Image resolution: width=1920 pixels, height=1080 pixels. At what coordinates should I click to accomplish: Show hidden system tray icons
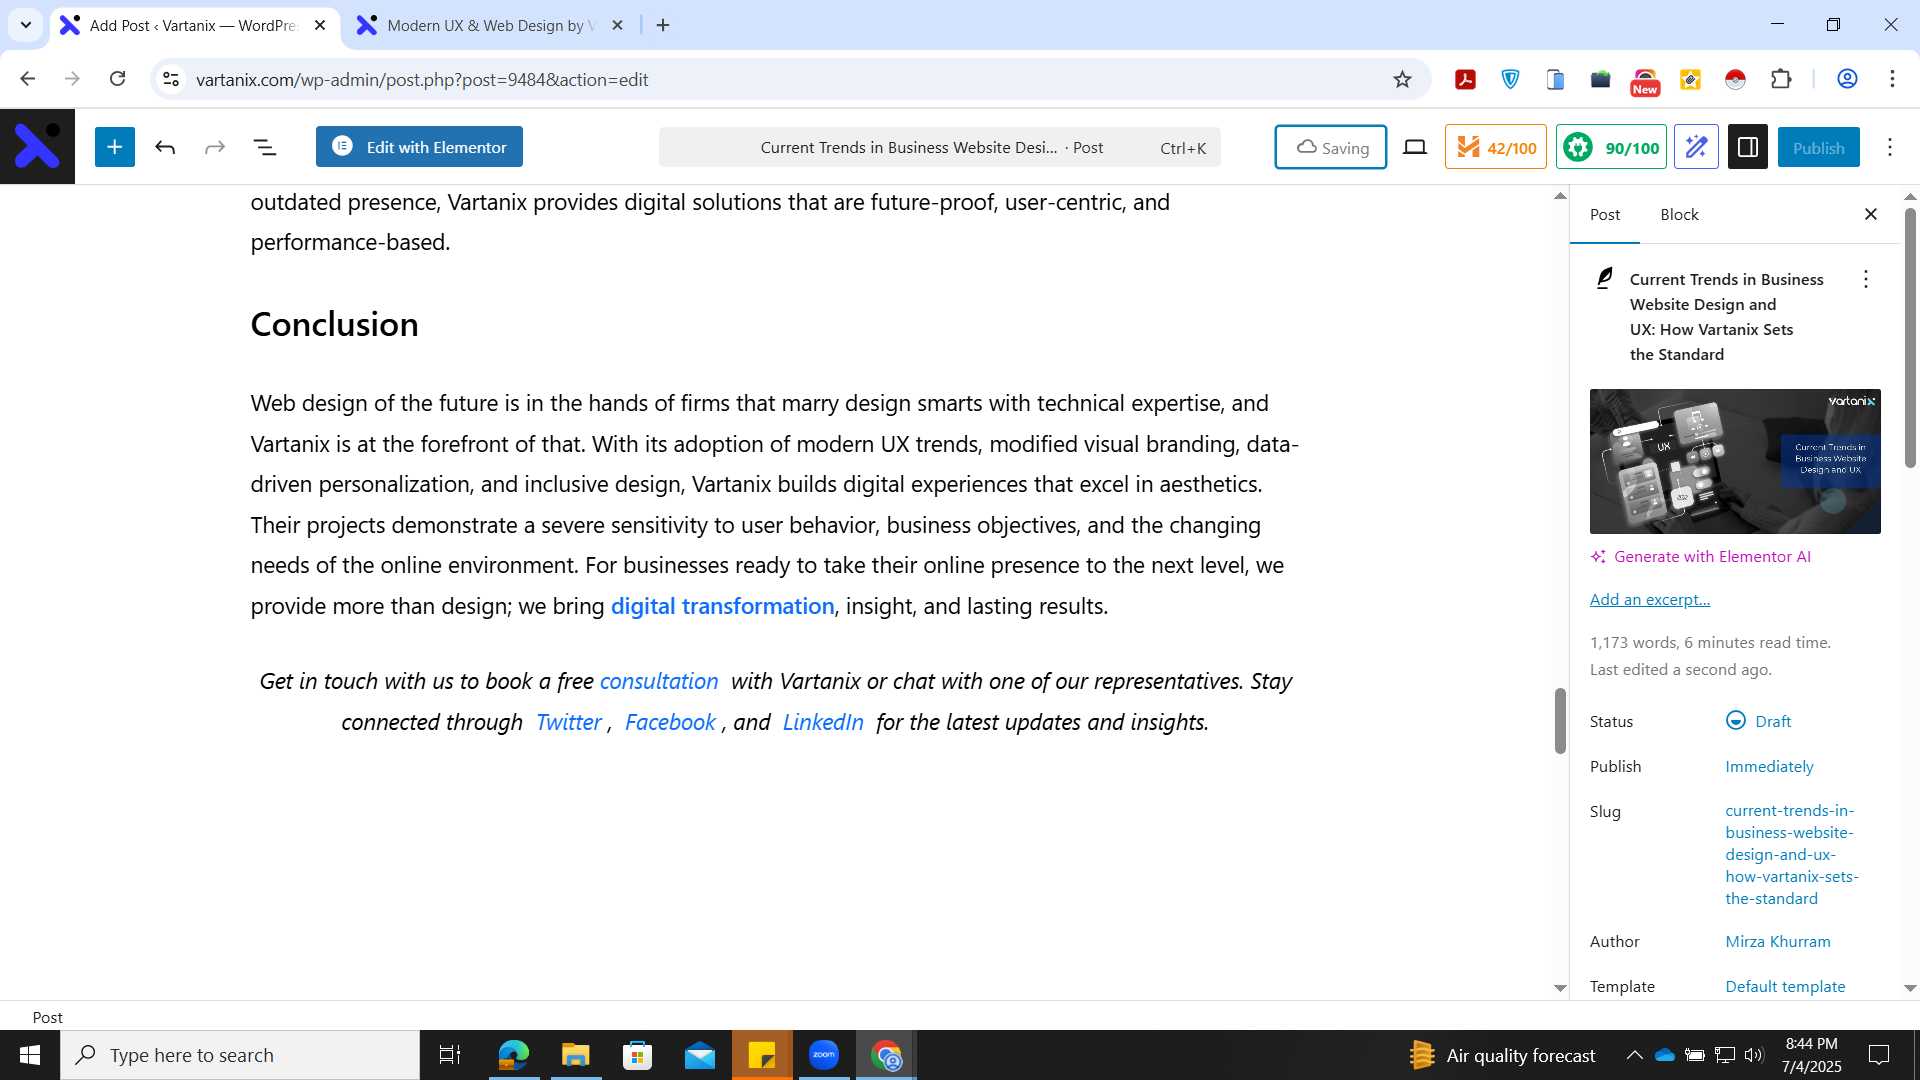pyautogui.click(x=1634, y=1055)
